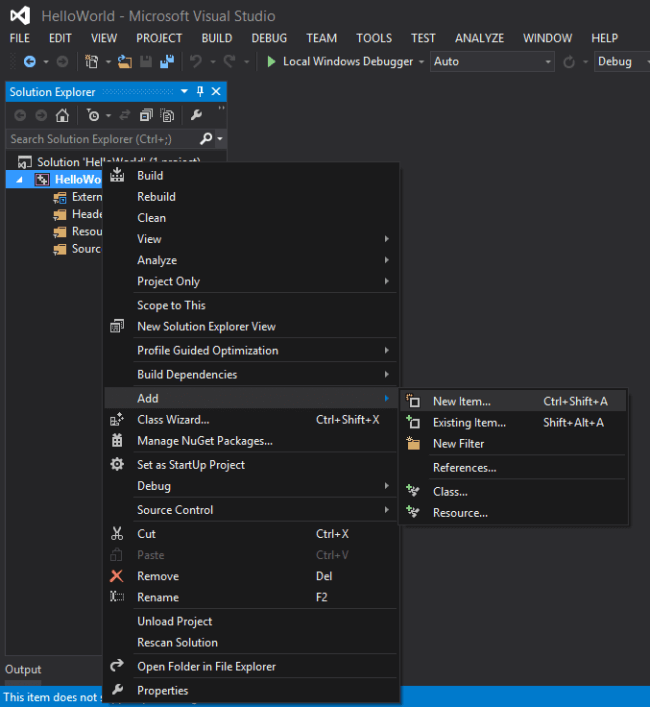Viewport: 650px width, 707px height.
Task: Click the Open File toolbar icon
Action: pyautogui.click(x=125, y=61)
